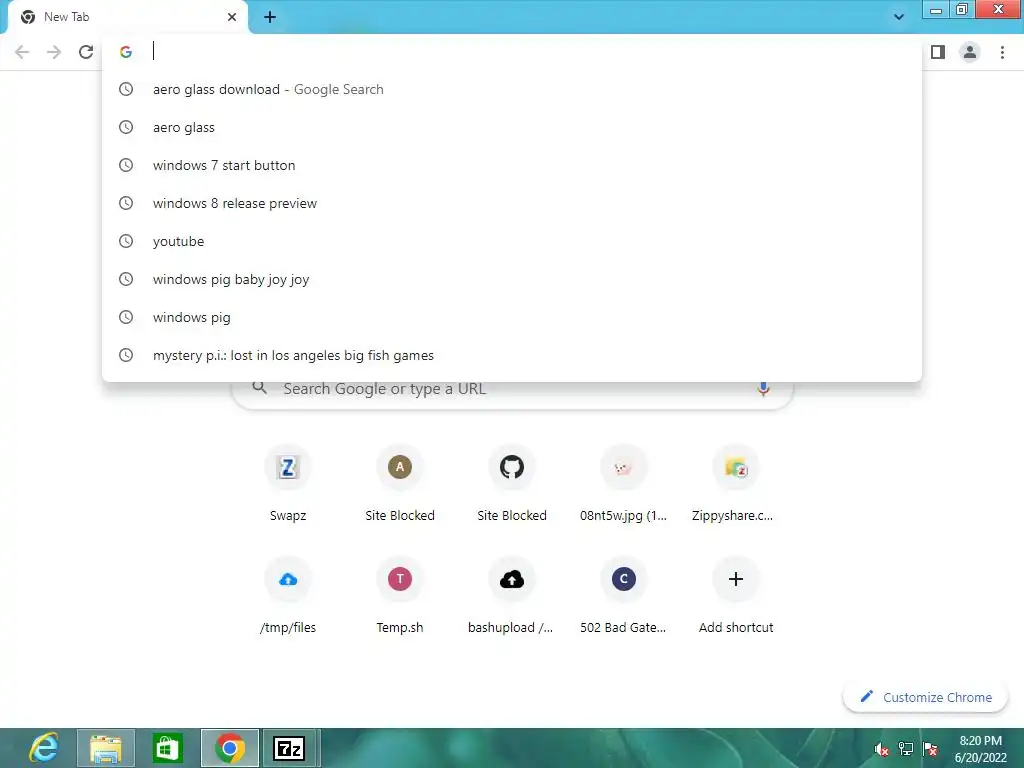Image resolution: width=1024 pixels, height=768 pixels.
Task: Expand the tab search chevron
Action: pos(899,17)
